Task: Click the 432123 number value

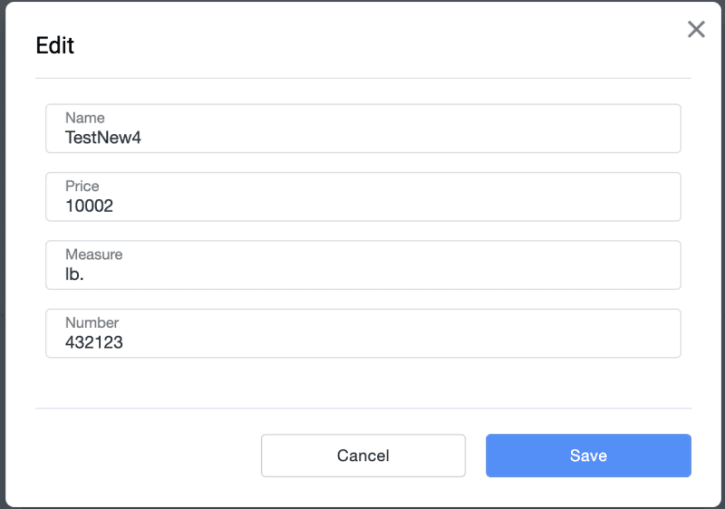Action: coord(94,342)
